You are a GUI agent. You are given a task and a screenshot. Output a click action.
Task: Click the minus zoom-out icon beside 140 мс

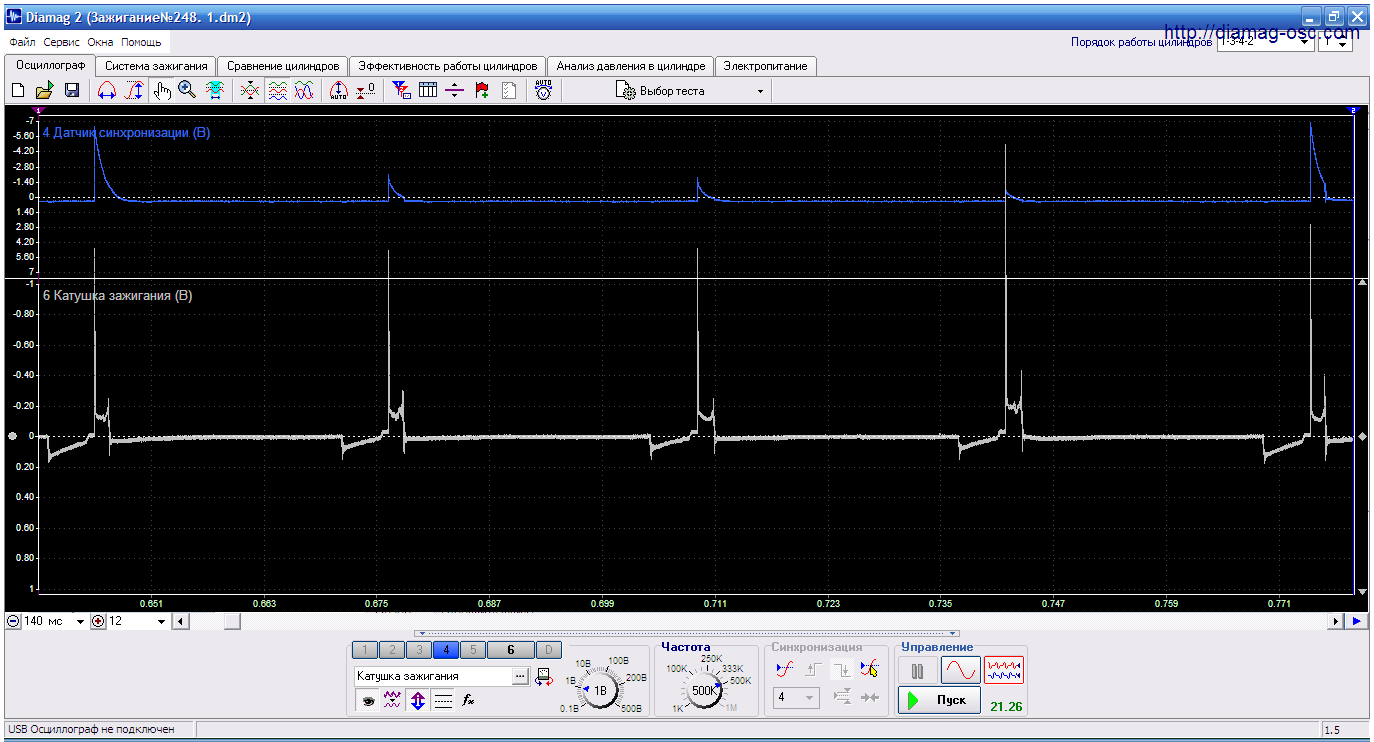(13, 622)
